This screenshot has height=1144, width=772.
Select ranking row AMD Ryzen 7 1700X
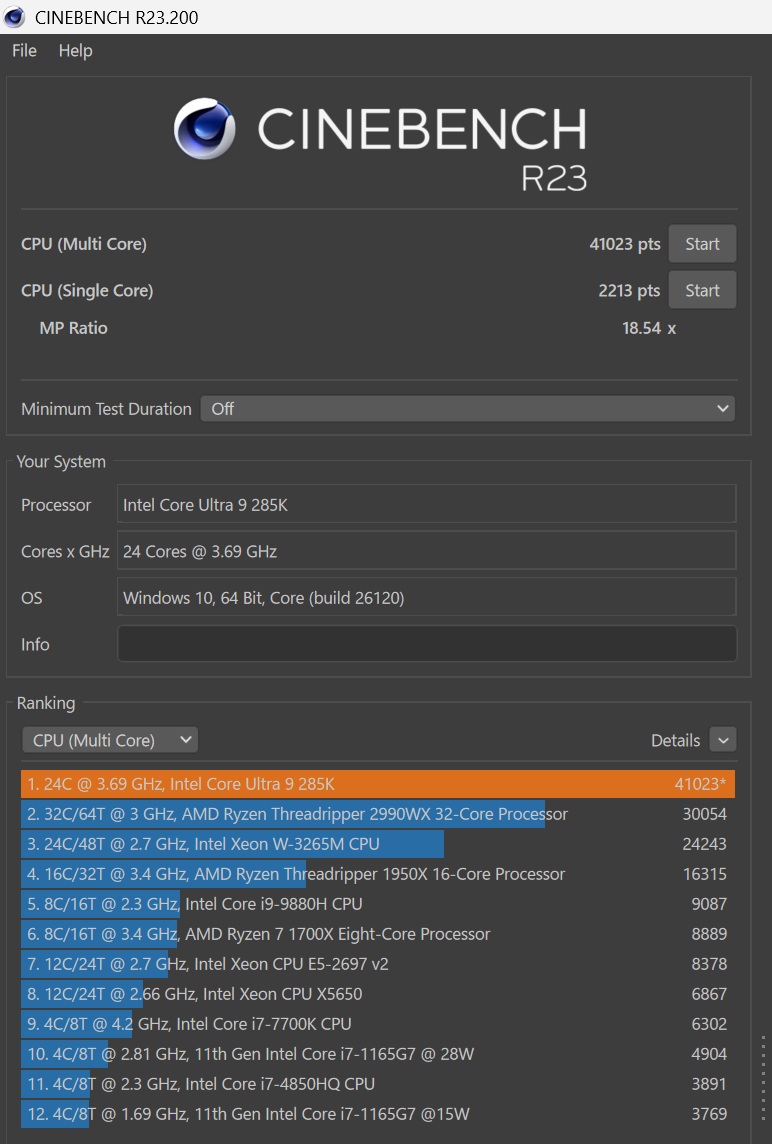377,933
